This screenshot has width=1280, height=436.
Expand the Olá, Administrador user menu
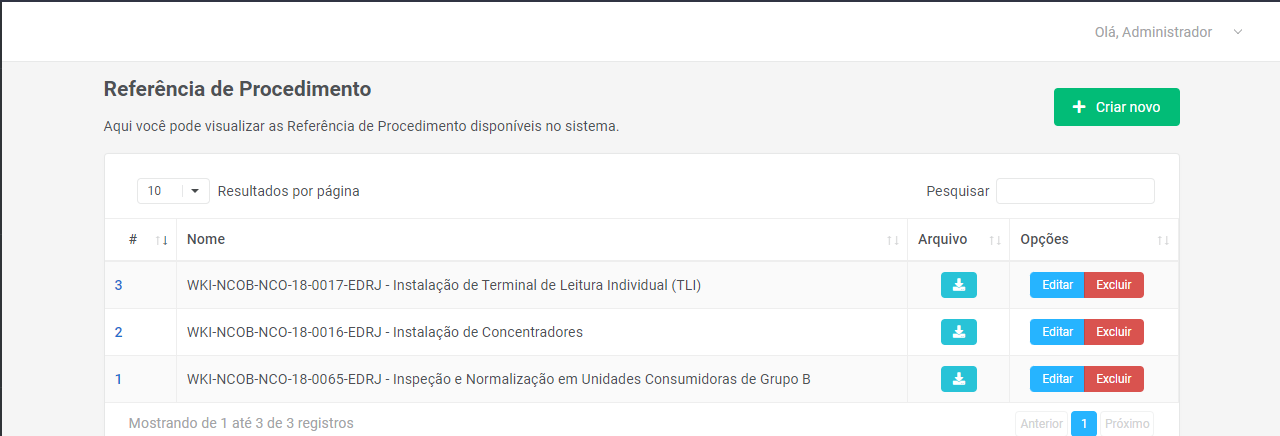(x=1238, y=32)
